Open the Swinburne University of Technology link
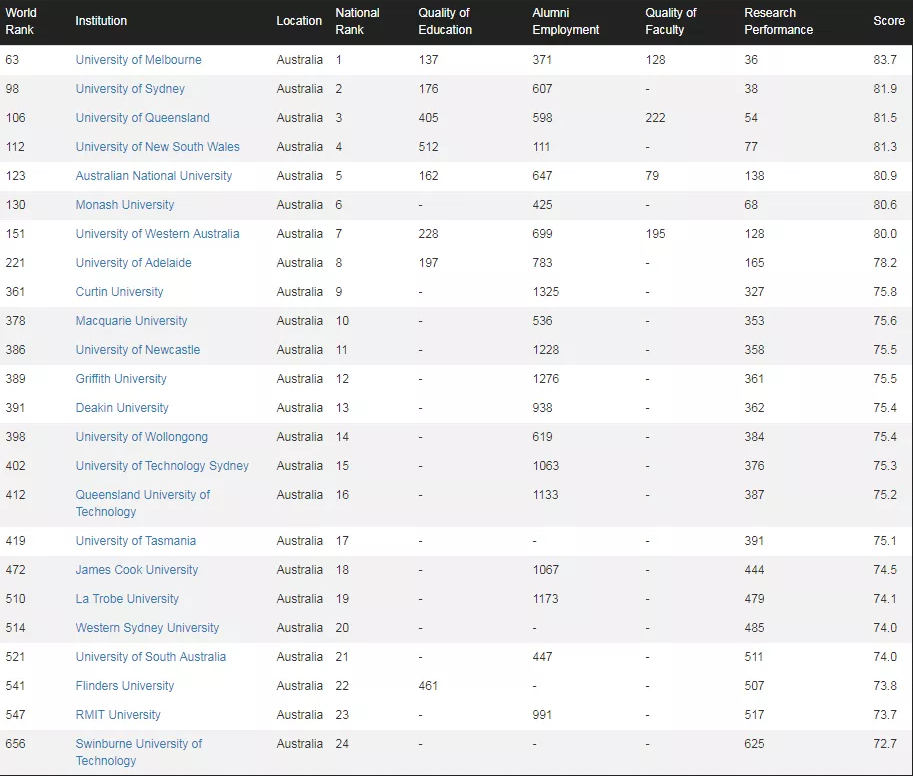 pyautogui.click(x=139, y=753)
